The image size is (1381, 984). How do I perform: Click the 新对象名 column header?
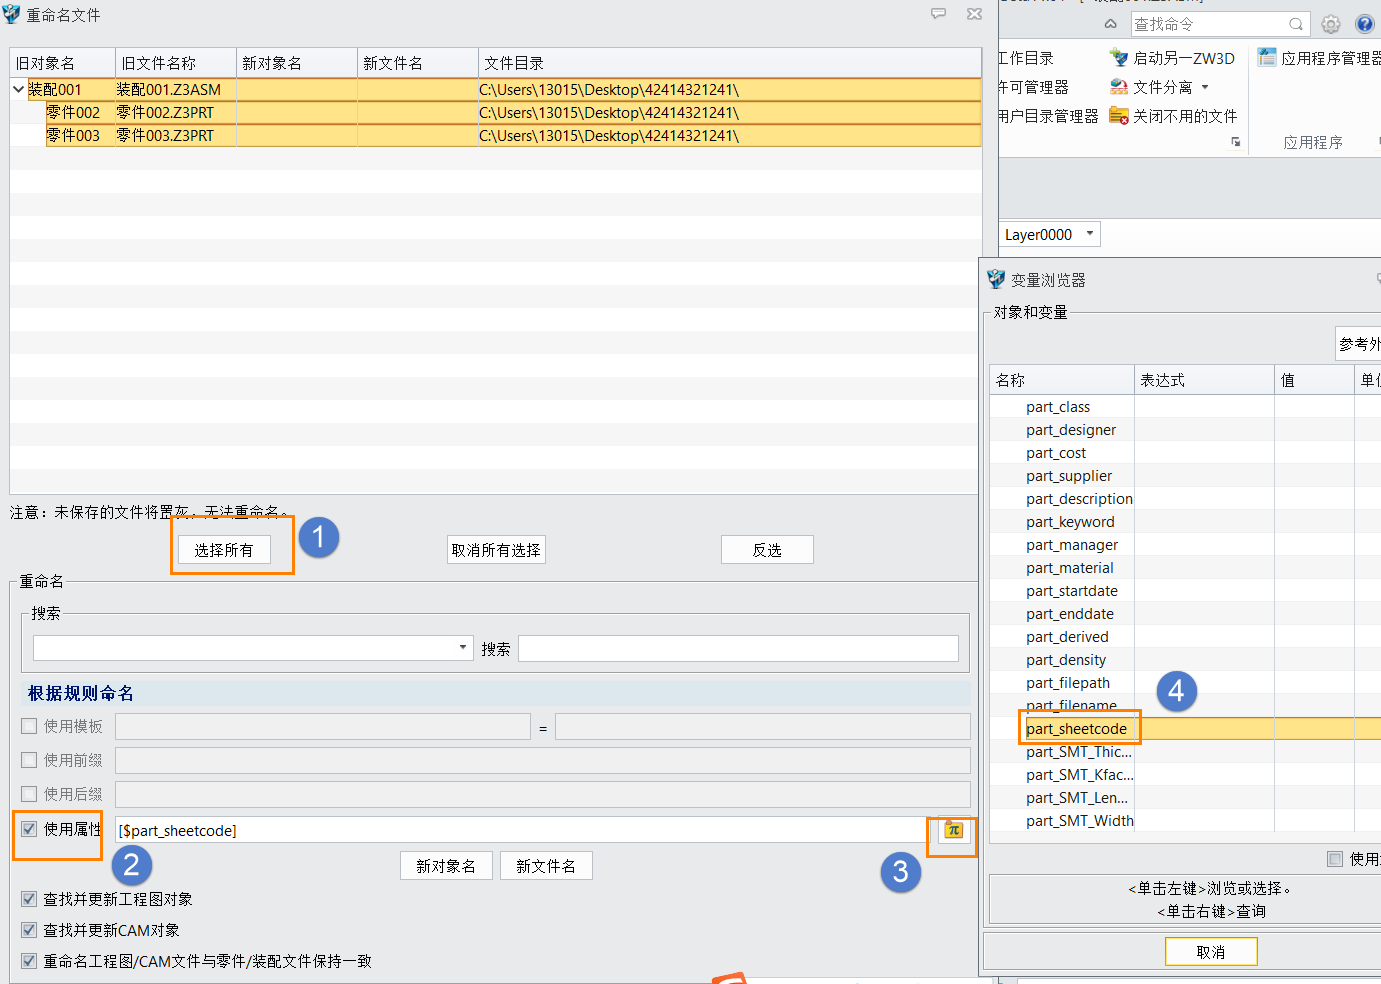pos(297,63)
